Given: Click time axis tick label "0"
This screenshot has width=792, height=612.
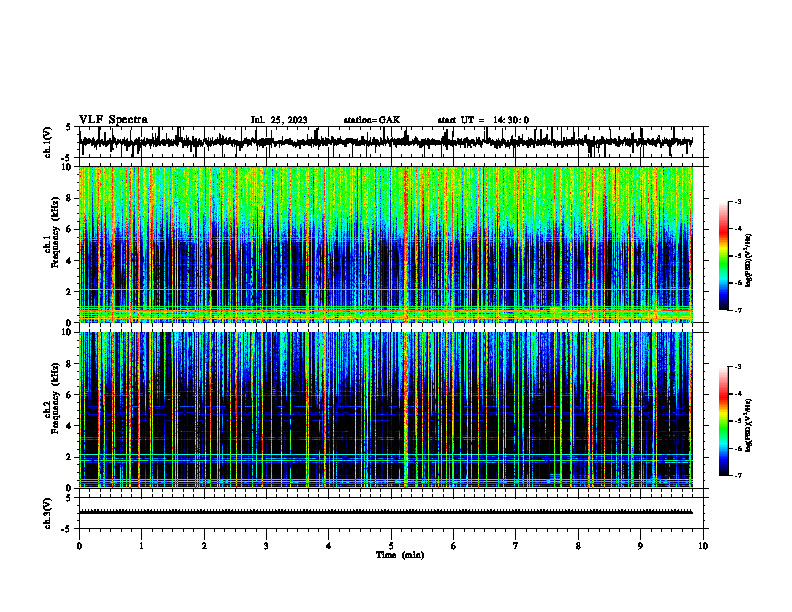Looking at the screenshot, I should (79, 546).
